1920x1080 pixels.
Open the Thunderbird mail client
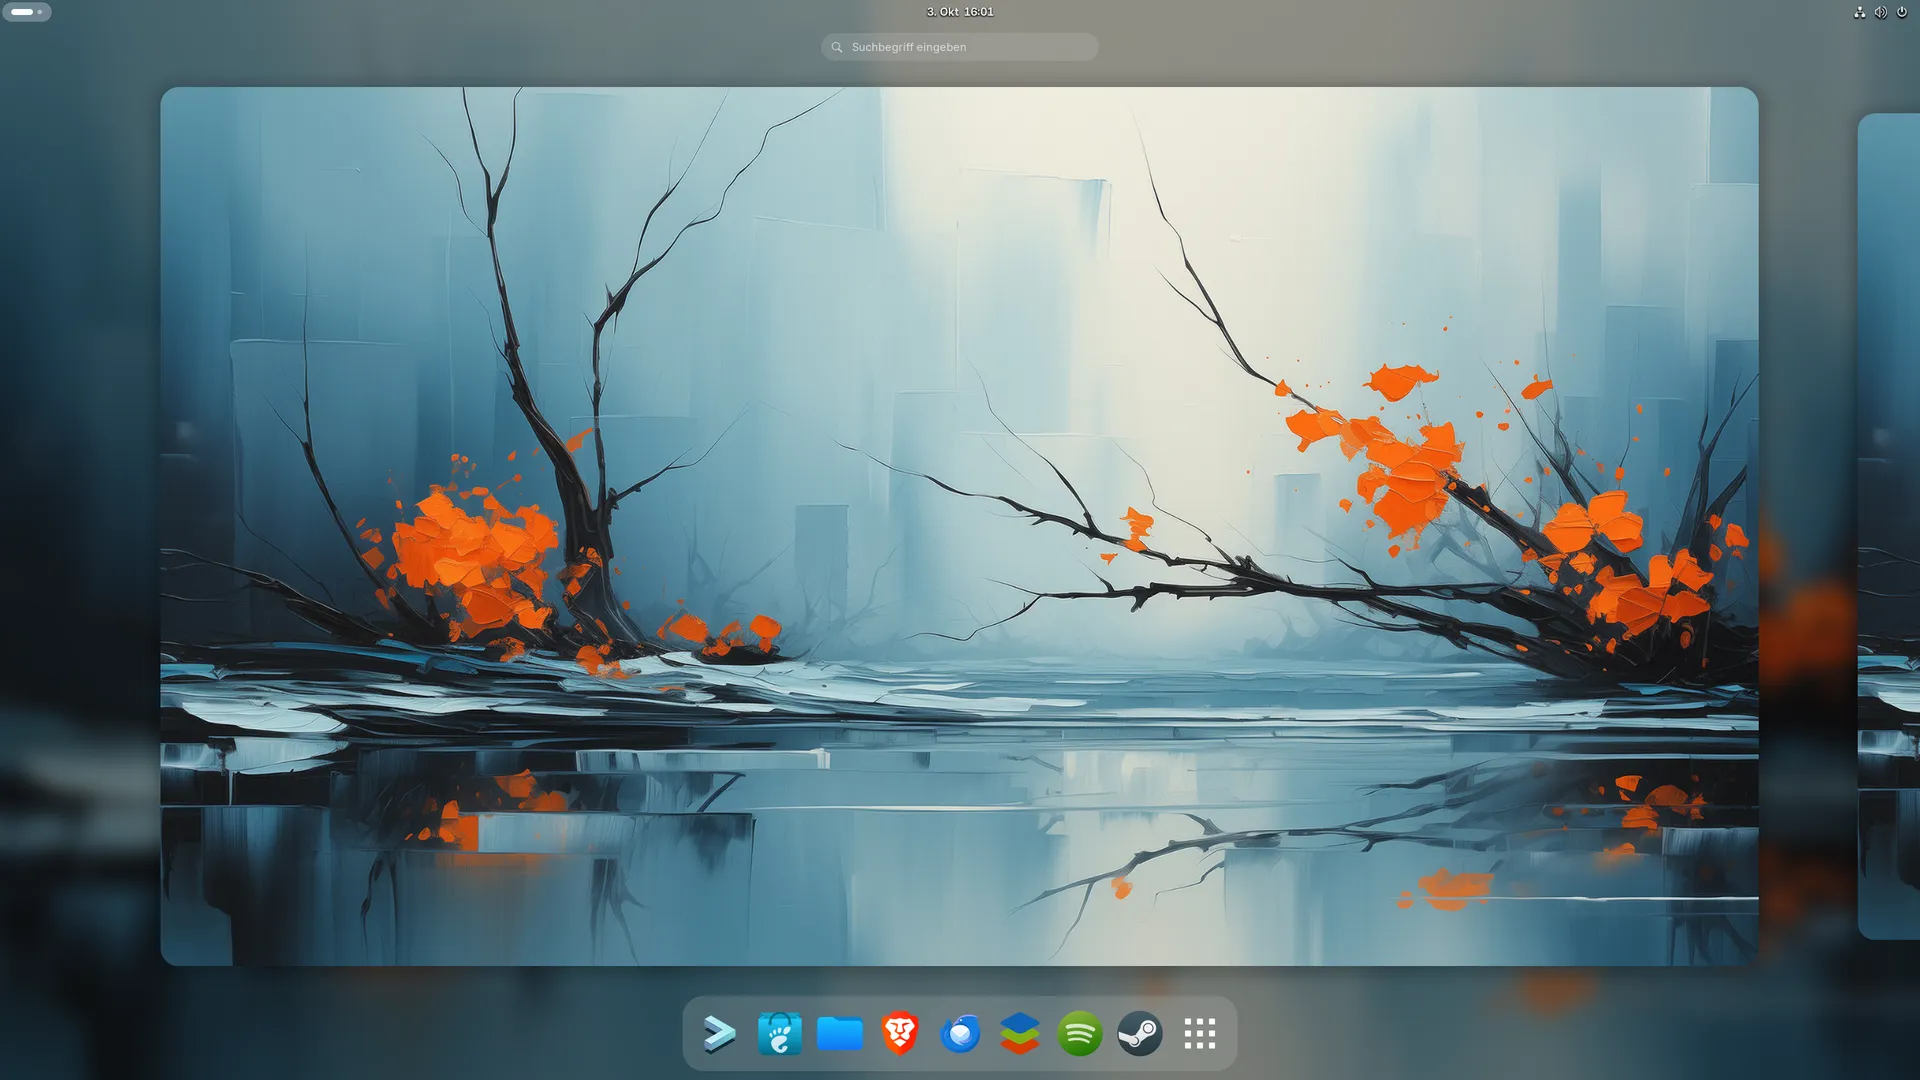pos(960,1034)
